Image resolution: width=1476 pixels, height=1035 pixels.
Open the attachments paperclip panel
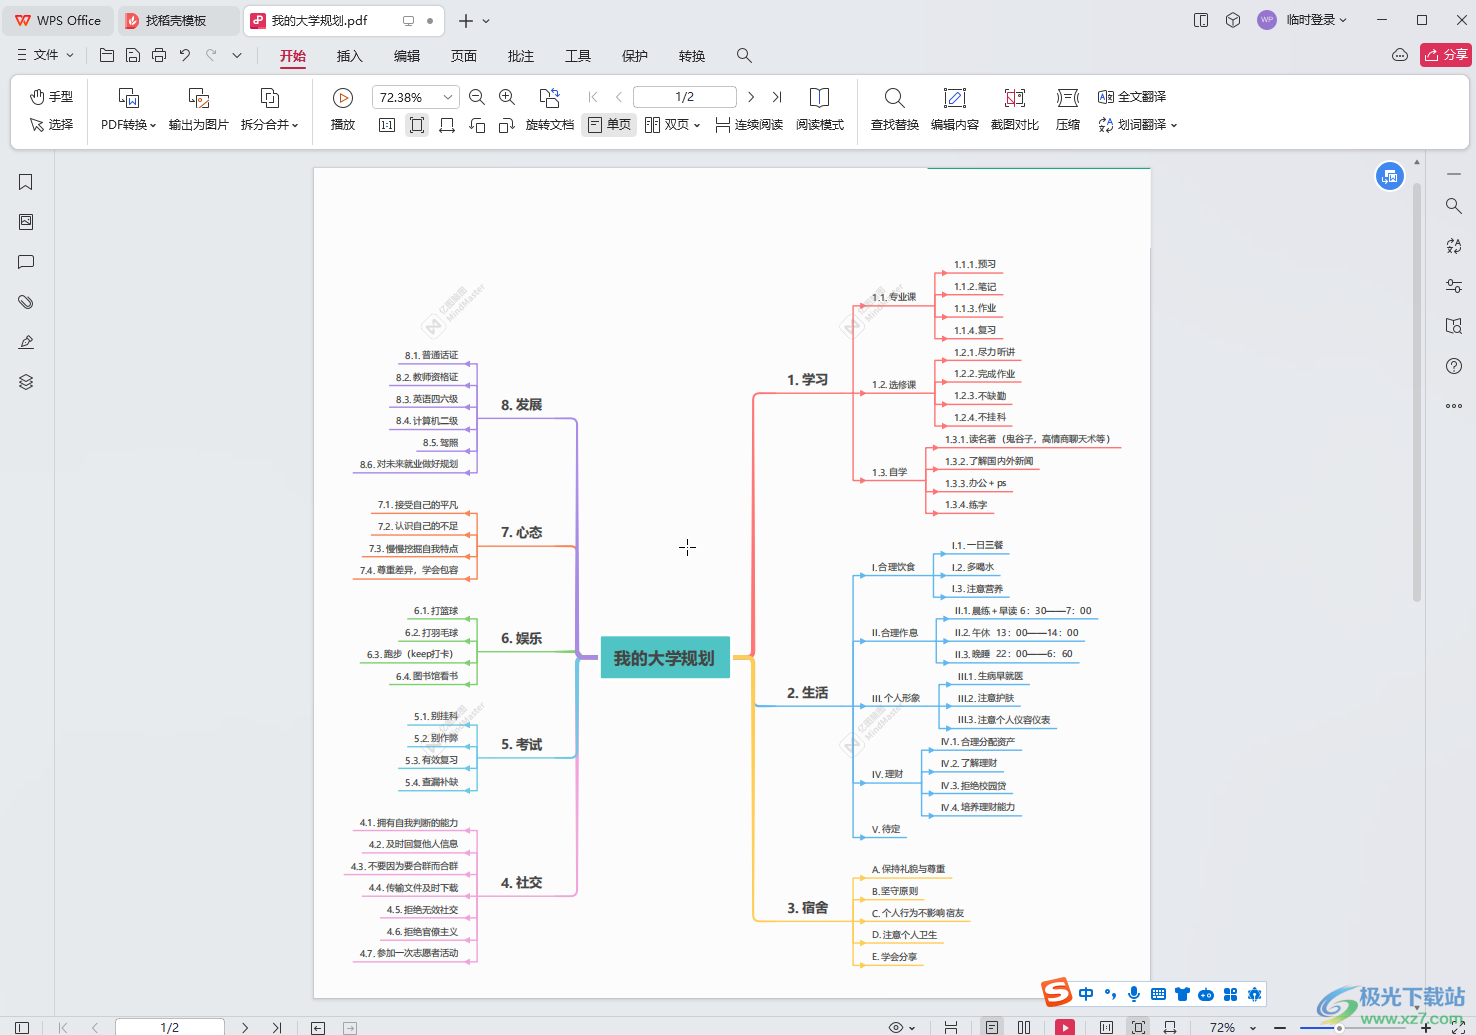tap(26, 302)
